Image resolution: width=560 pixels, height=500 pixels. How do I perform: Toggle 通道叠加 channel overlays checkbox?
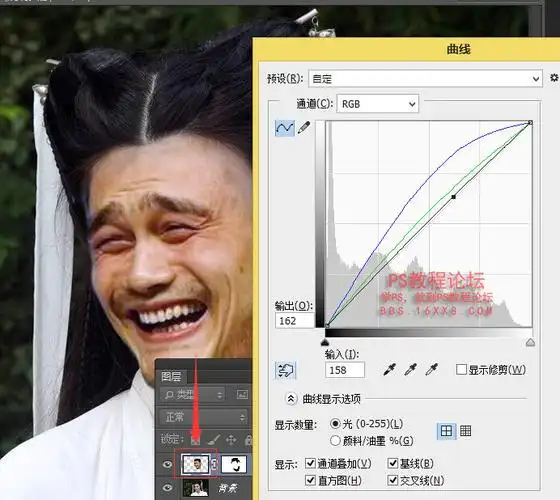310,464
